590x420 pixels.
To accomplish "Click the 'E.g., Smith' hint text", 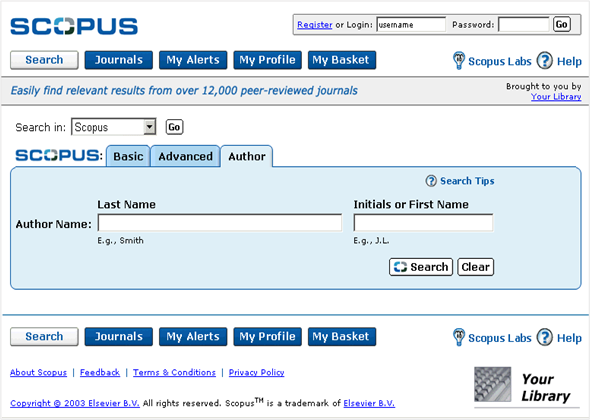I will (x=120, y=240).
